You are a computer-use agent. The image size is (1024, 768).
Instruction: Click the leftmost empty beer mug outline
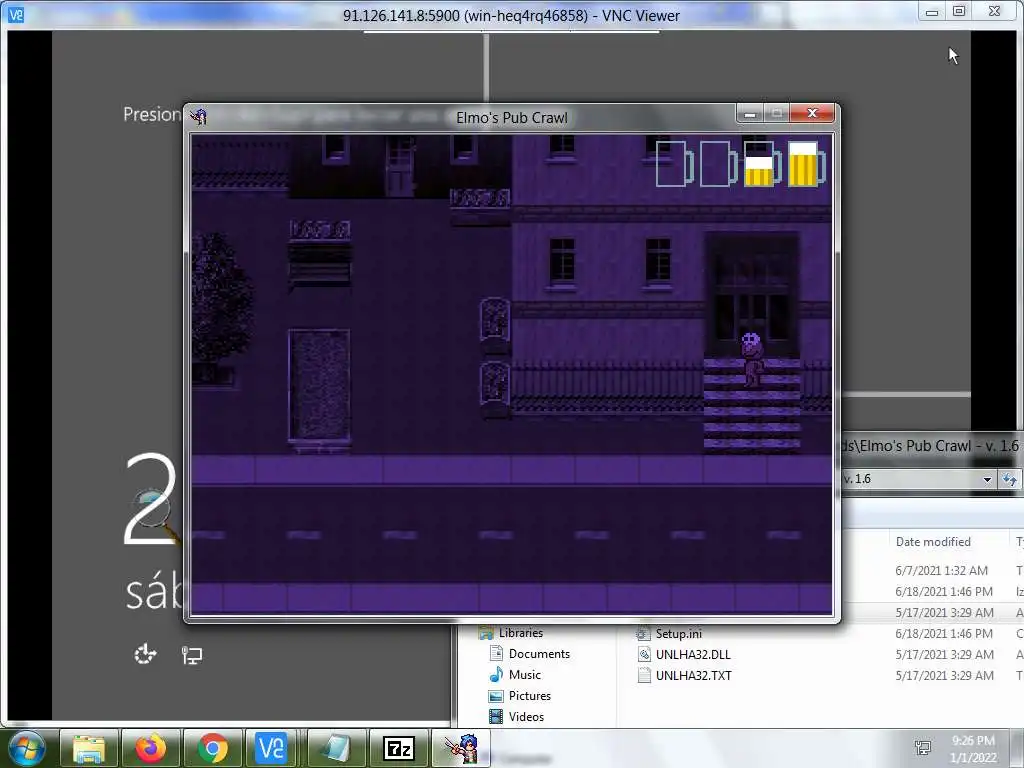pyautogui.click(x=674, y=164)
